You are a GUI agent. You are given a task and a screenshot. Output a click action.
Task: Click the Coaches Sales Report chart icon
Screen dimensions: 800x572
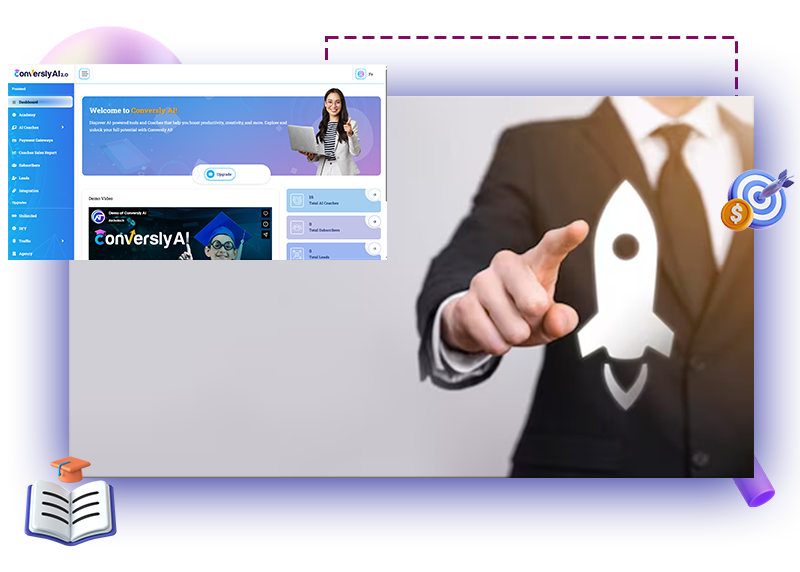tap(14, 153)
